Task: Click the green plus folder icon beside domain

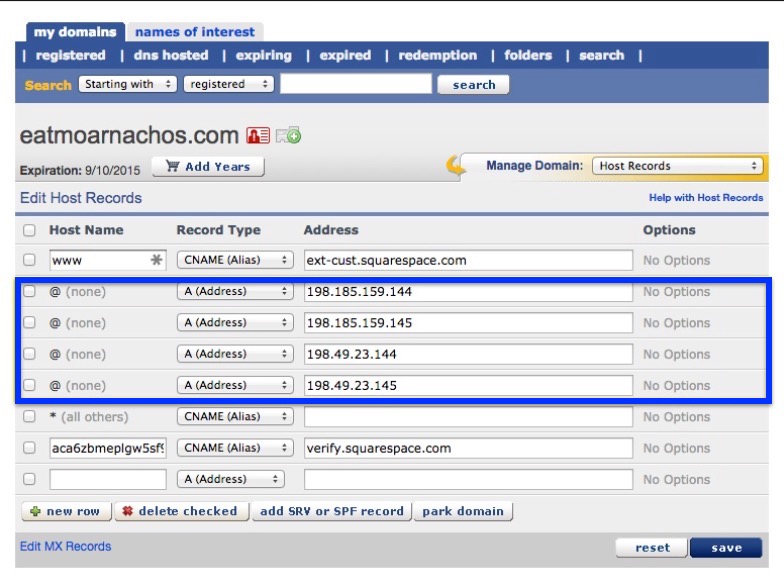Action: pyautogui.click(x=289, y=136)
